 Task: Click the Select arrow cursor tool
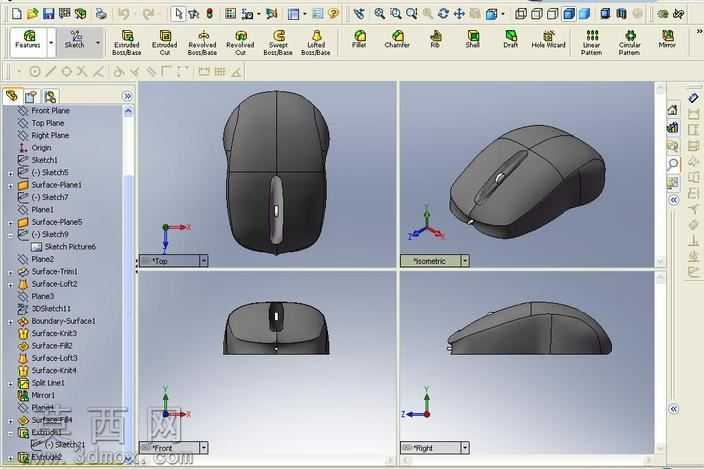(178, 14)
